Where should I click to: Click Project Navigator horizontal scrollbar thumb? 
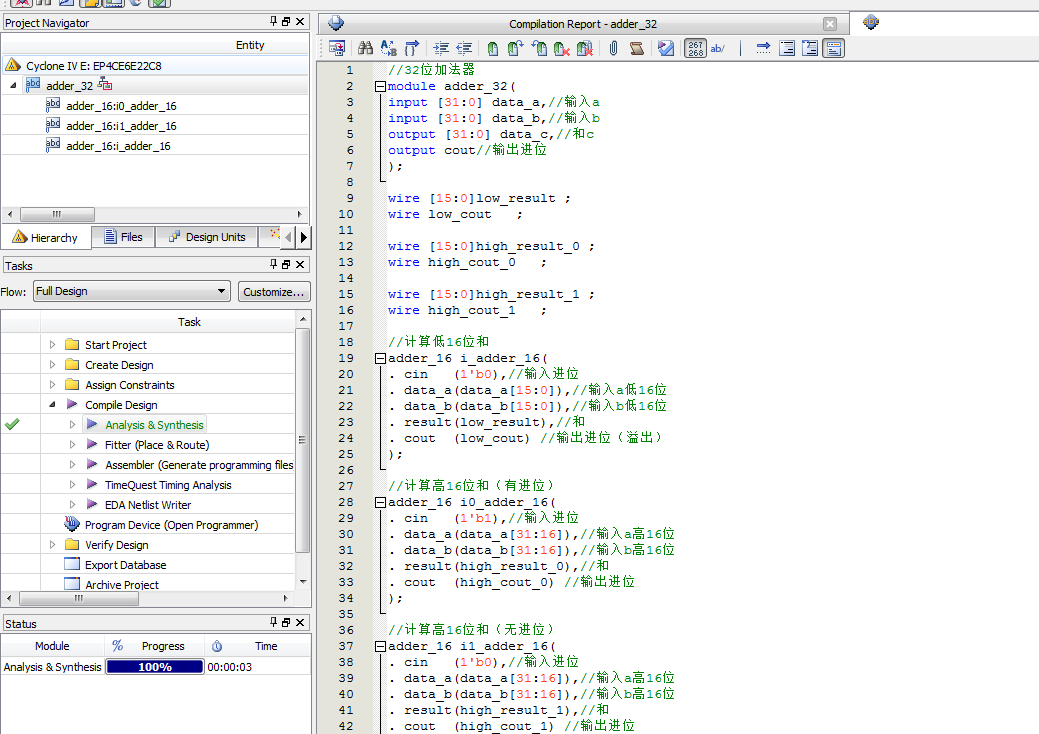(x=57, y=214)
